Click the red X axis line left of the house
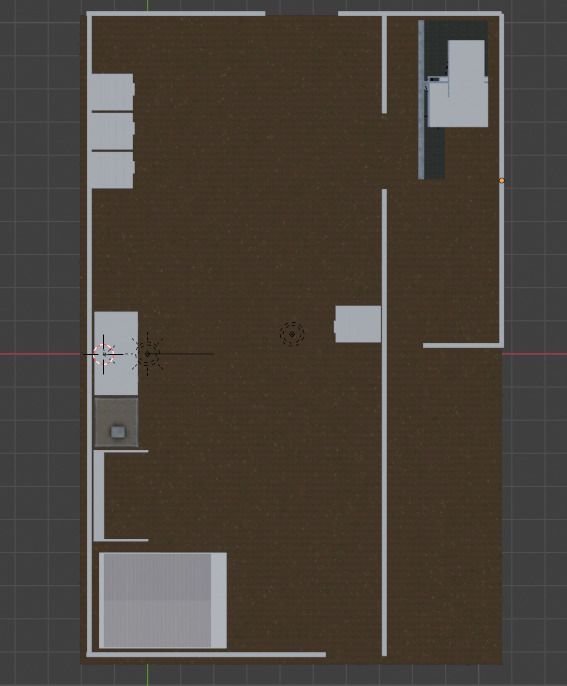 click(x=42, y=354)
